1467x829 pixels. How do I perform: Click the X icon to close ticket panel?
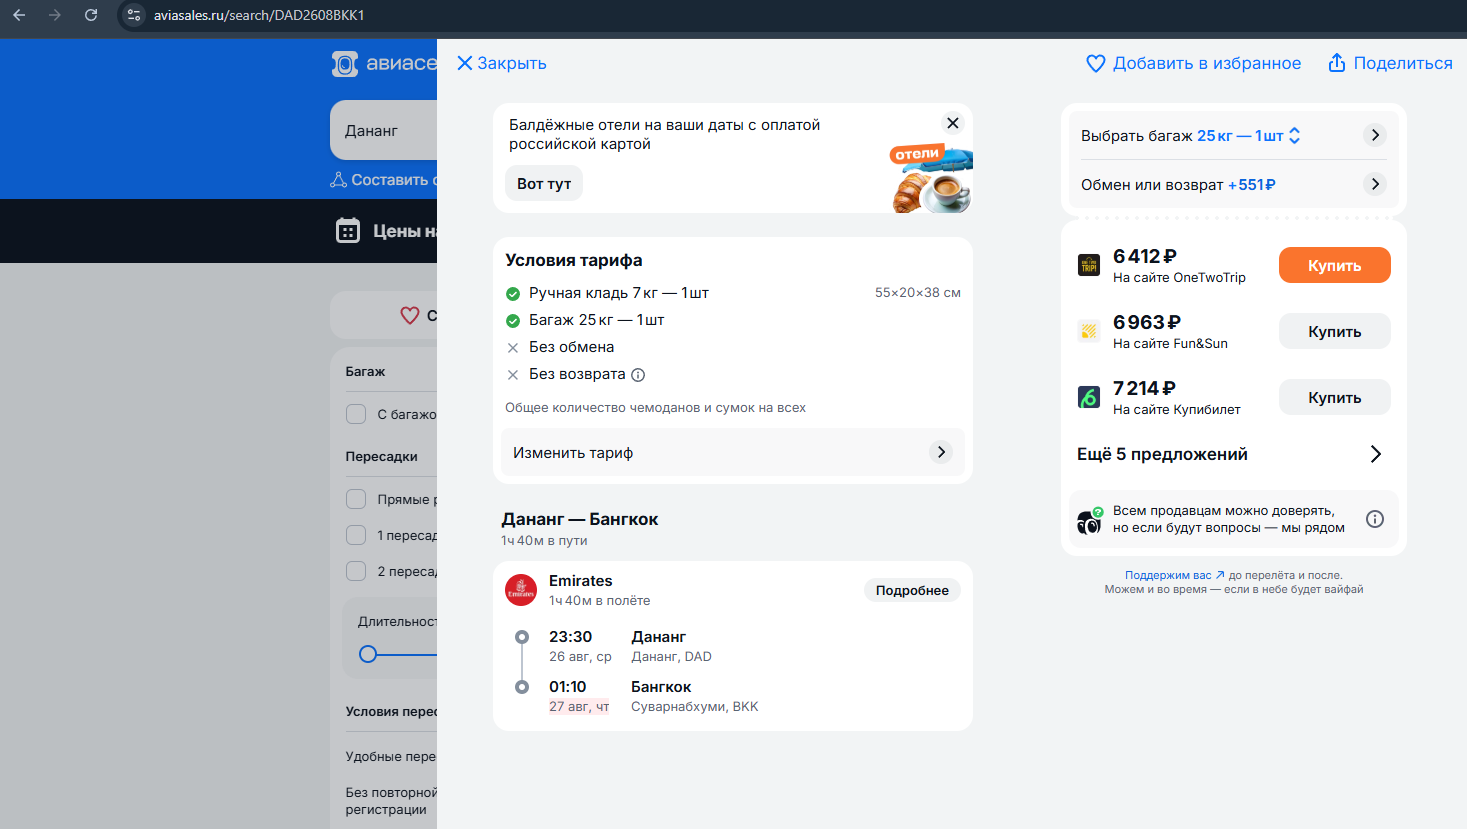tap(464, 63)
